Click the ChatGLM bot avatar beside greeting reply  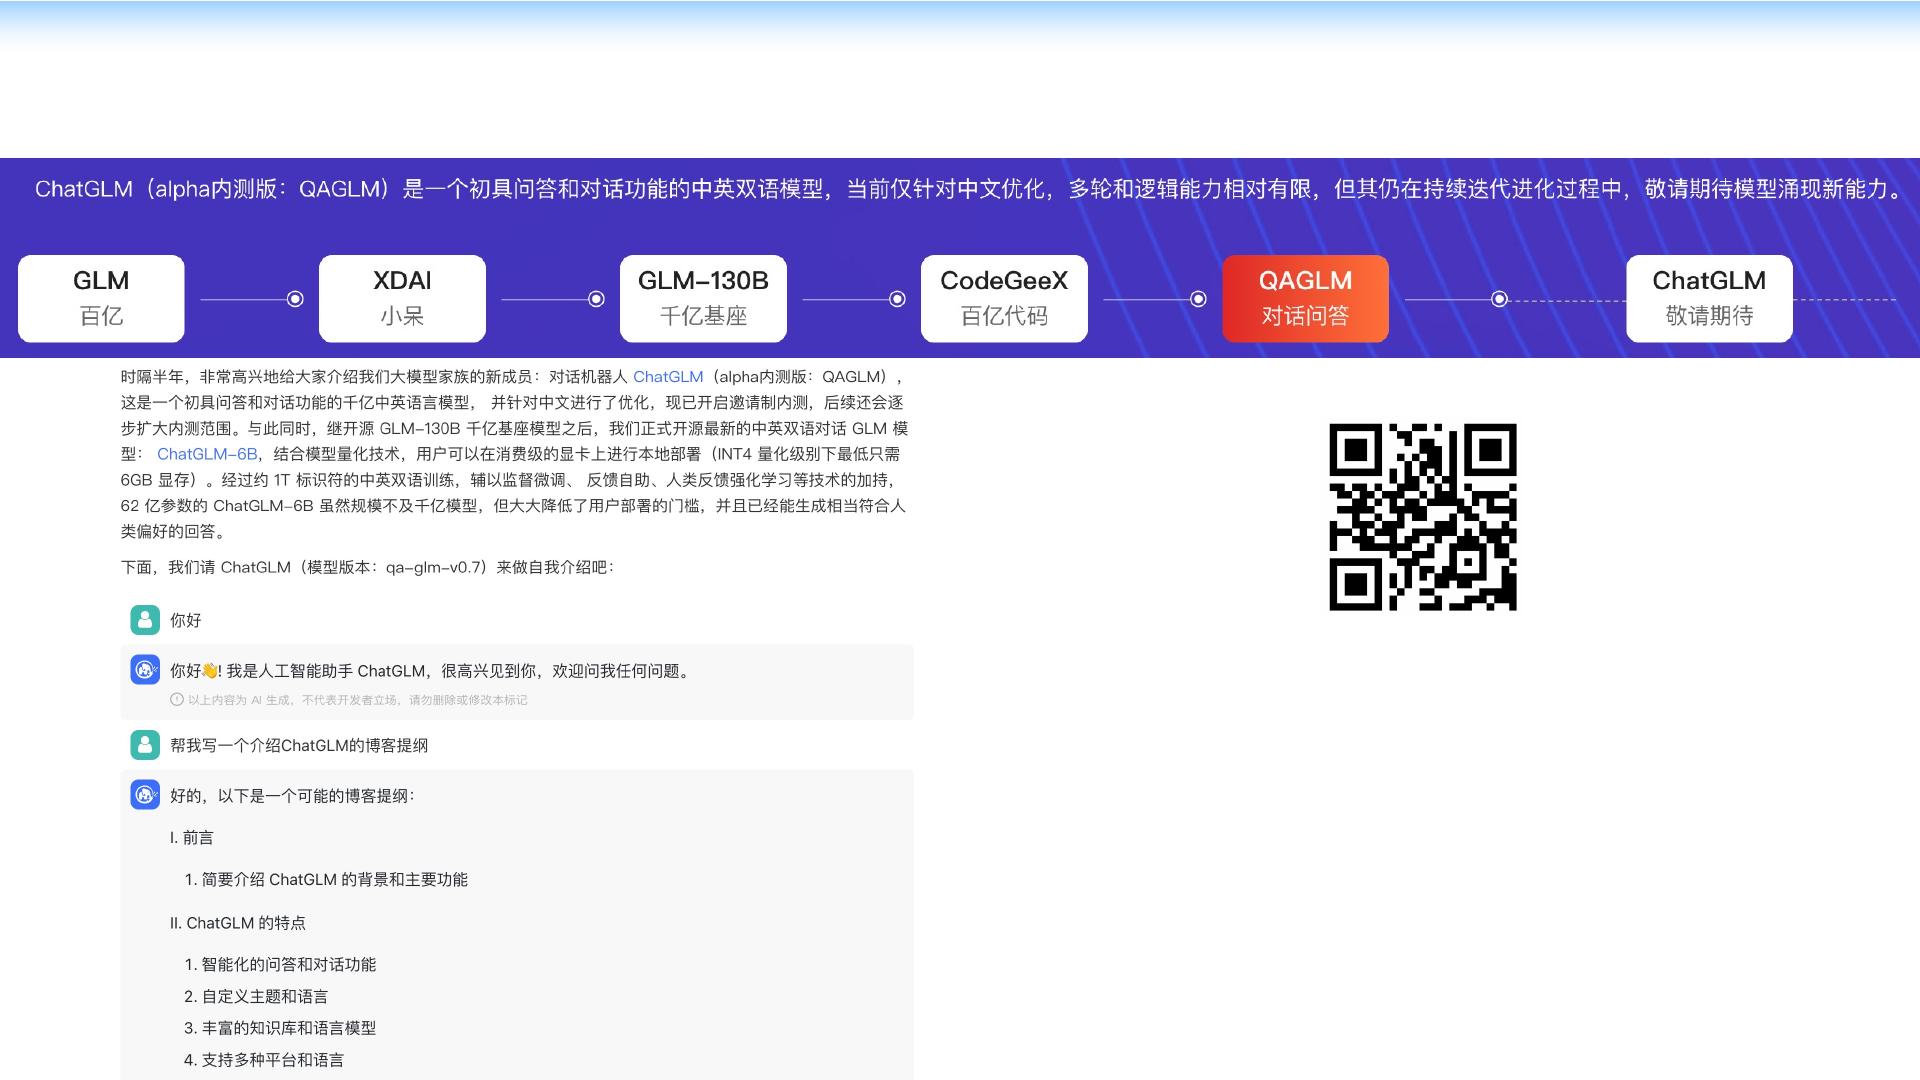point(145,670)
